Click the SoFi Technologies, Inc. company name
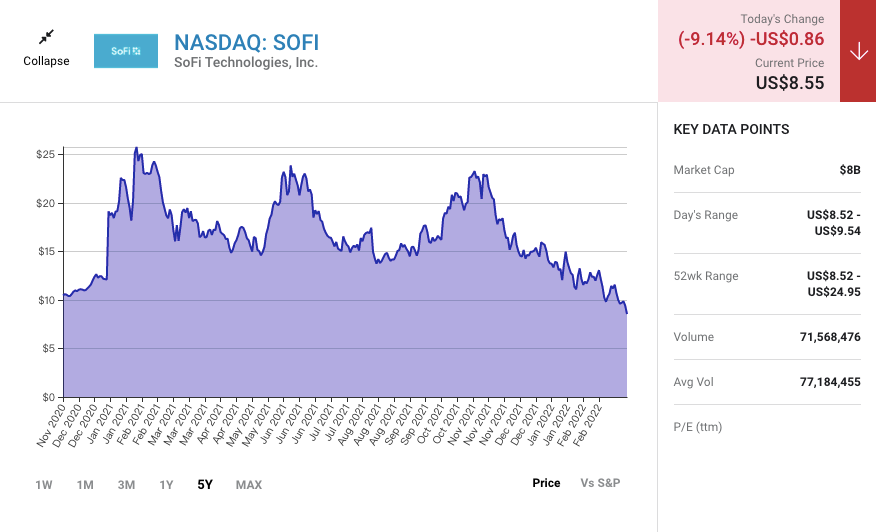The height and width of the screenshot is (532, 876). [x=246, y=63]
